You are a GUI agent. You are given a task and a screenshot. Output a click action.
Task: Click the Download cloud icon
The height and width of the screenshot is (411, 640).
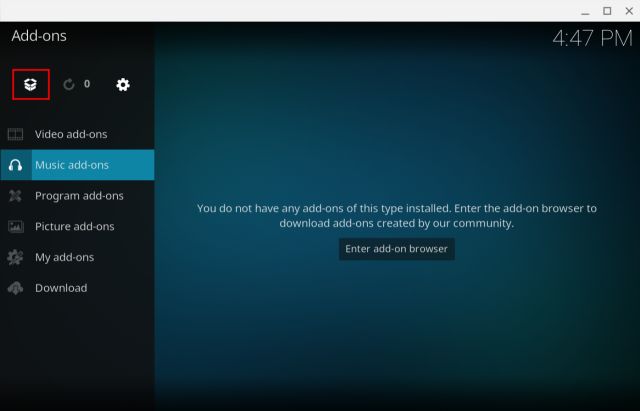pyautogui.click(x=16, y=288)
